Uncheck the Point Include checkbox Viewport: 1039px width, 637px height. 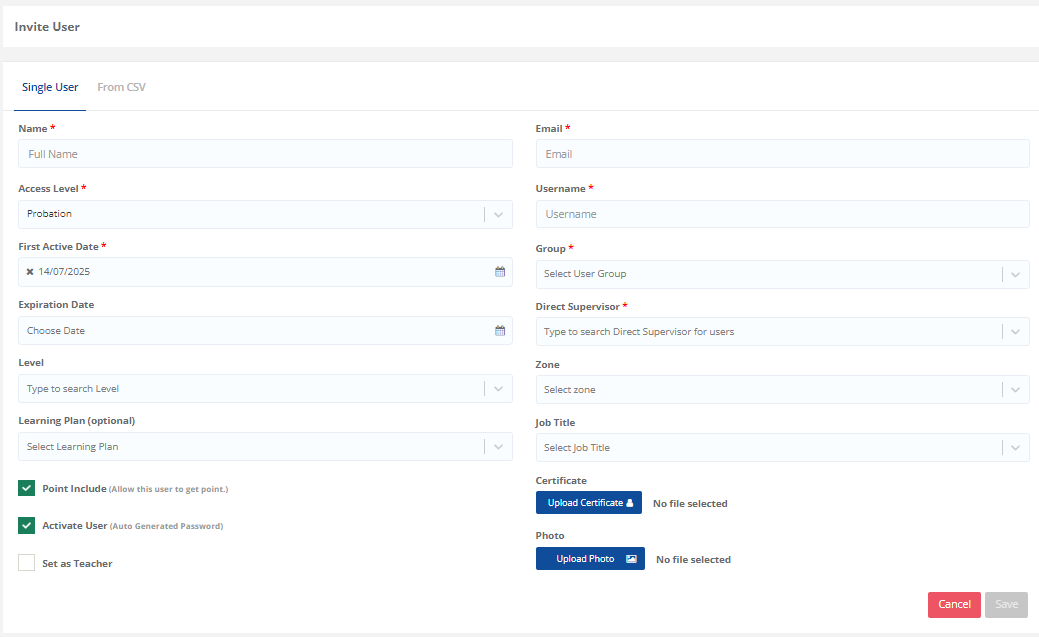pyautogui.click(x=27, y=489)
